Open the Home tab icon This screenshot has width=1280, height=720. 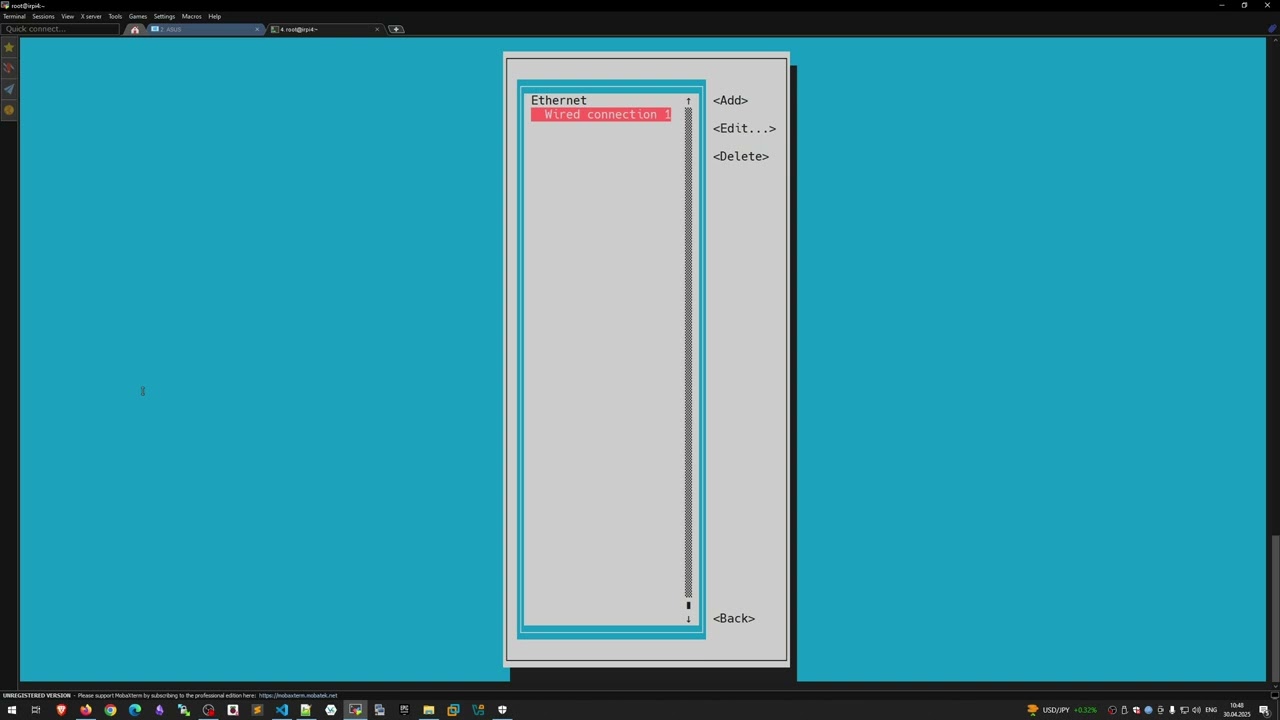click(135, 29)
